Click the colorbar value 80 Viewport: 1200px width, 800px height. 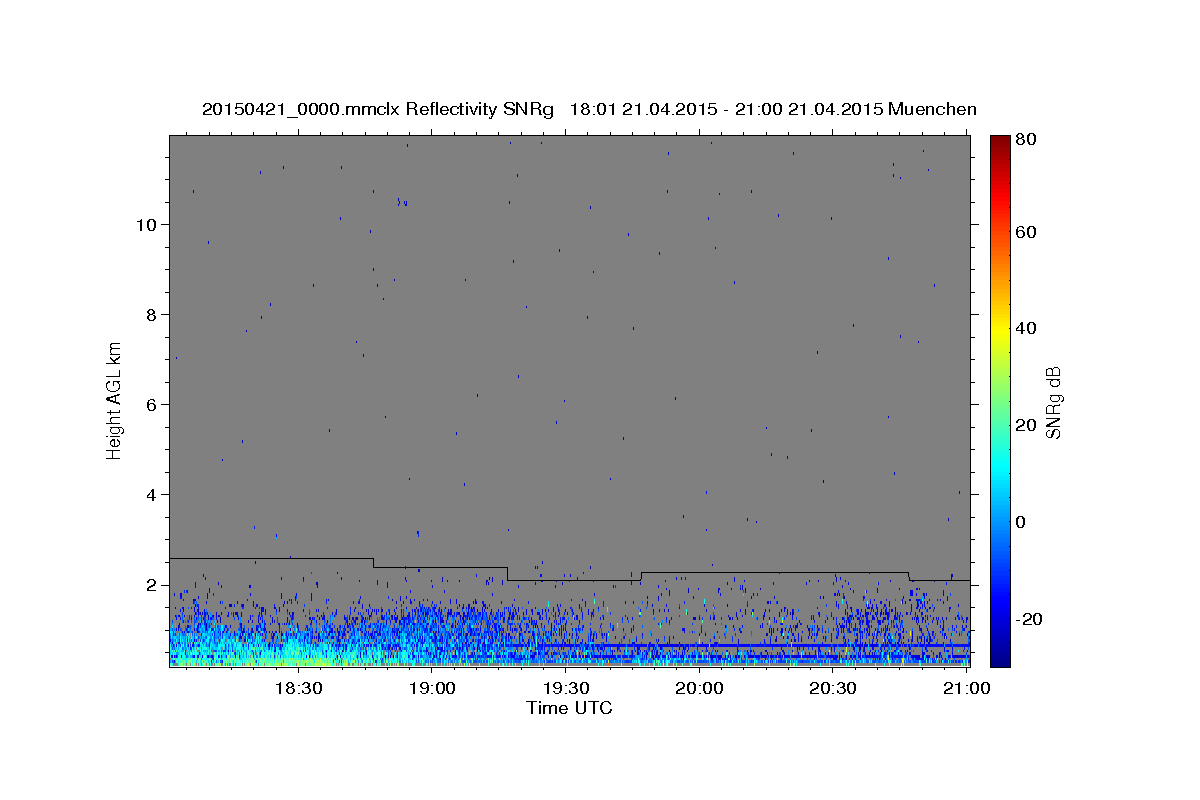coord(1027,138)
